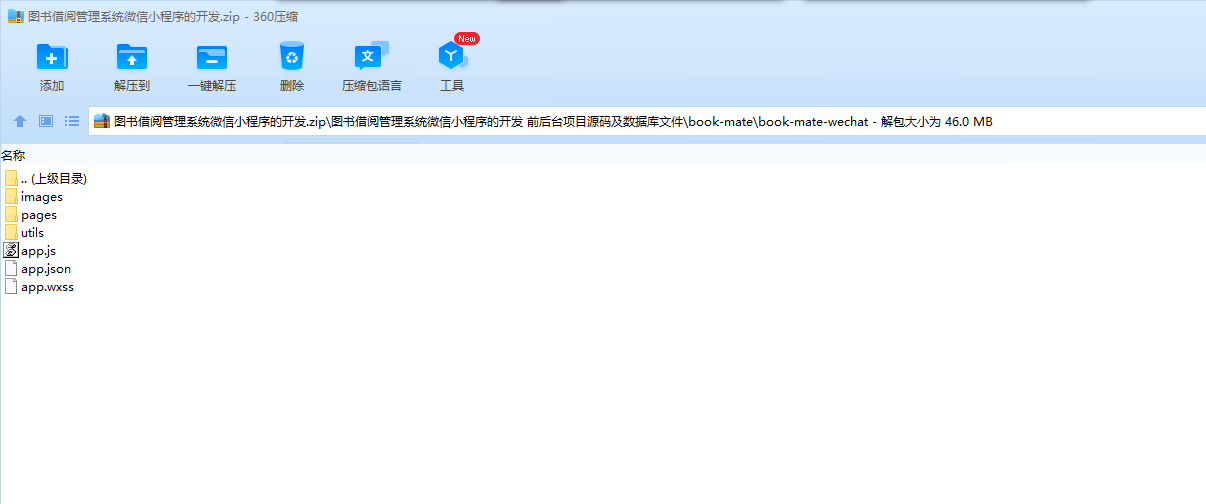This screenshot has height=504, width=1206.
Task: Switch to list view mode
Action: [x=72, y=121]
